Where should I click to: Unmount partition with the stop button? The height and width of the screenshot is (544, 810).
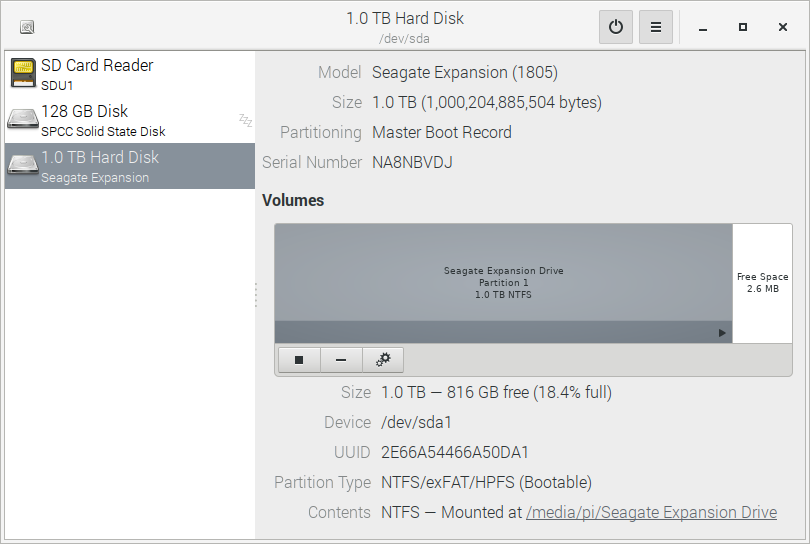tap(299, 360)
